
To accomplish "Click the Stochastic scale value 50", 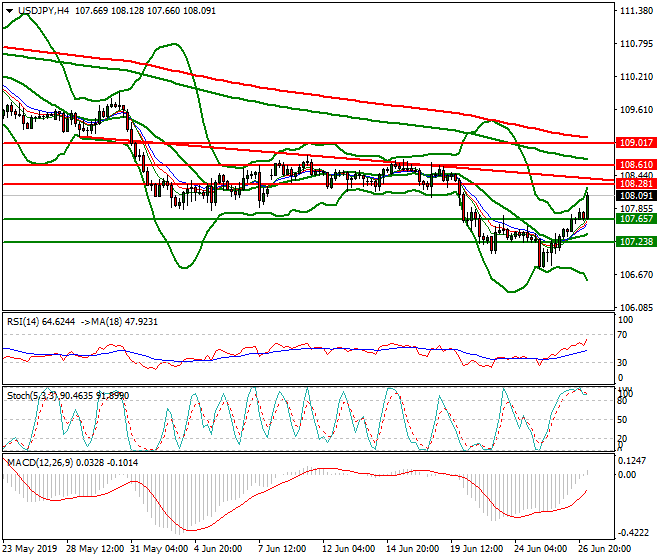I will 623,420.
